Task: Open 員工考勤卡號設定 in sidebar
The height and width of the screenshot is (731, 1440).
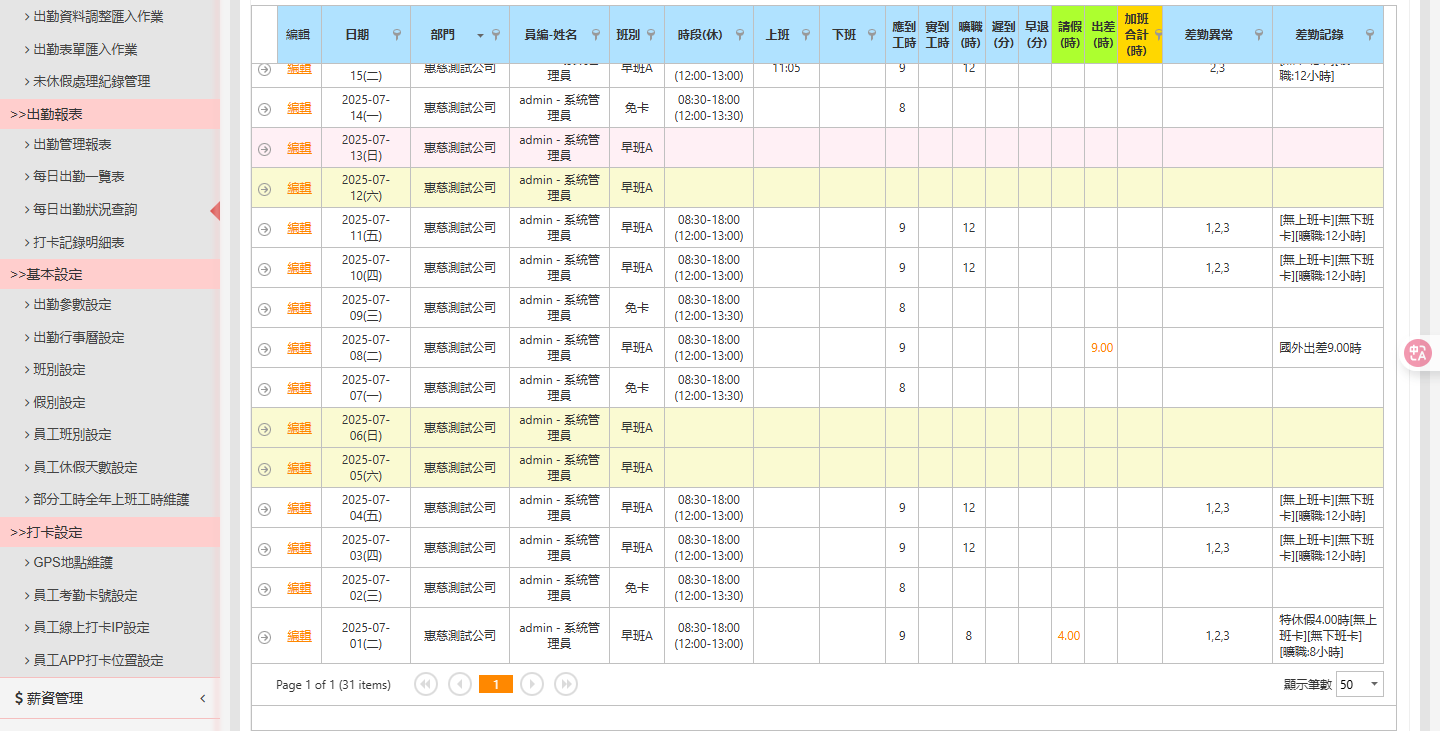Action: pos(85,595)
